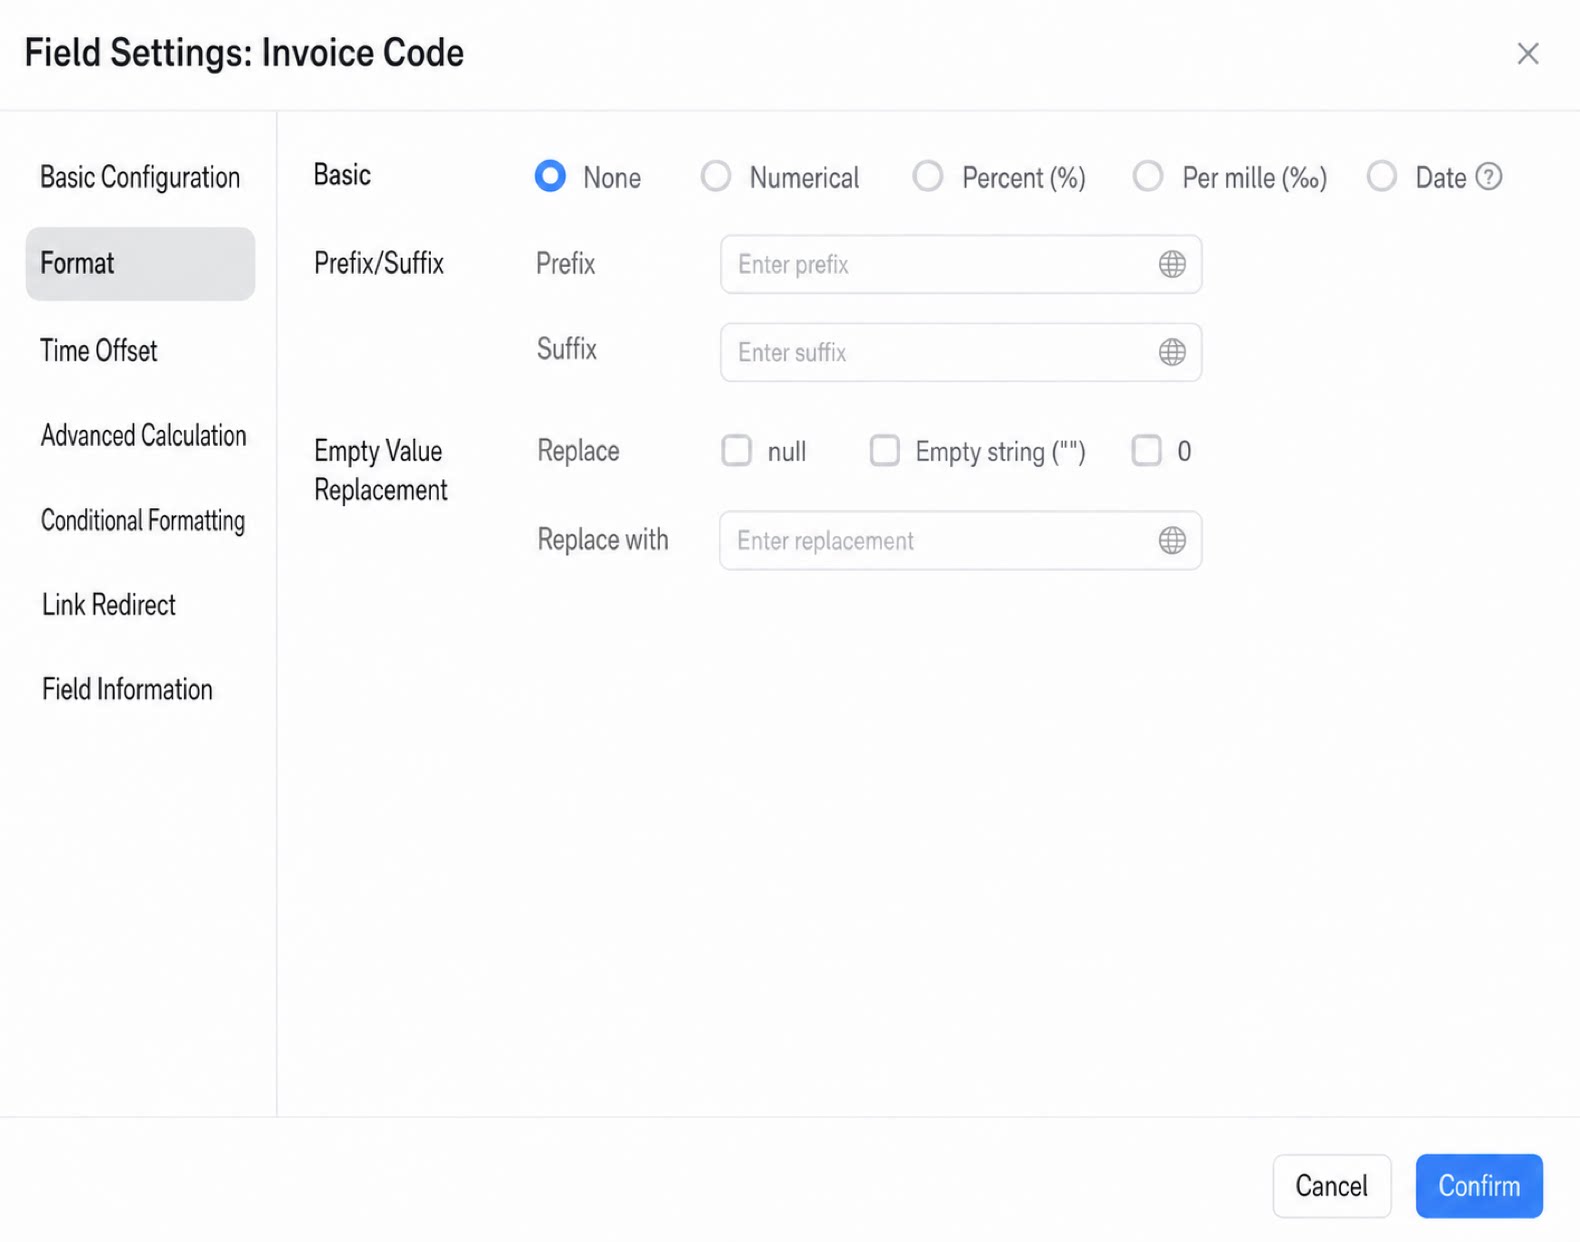Click the Confirm button
Viewport: 1580px width, 1242px height.
coord(1479,1186)
